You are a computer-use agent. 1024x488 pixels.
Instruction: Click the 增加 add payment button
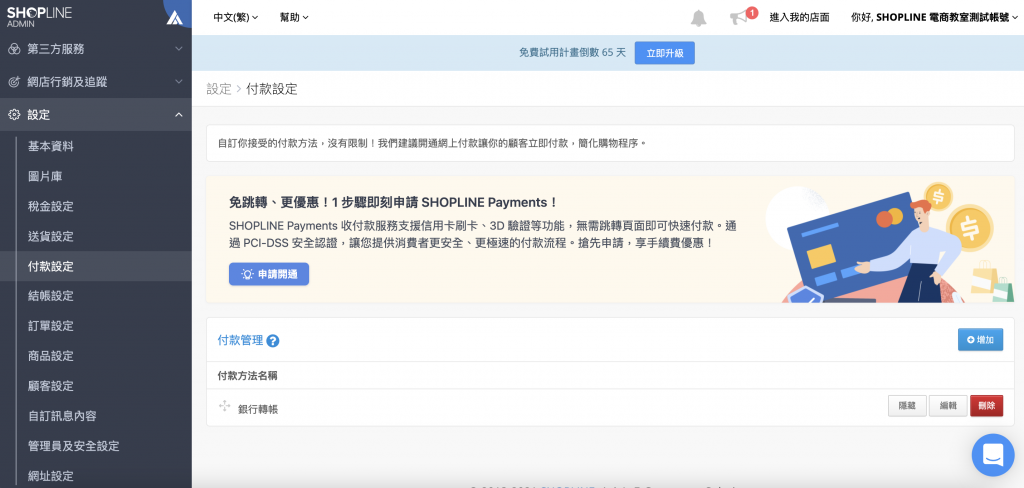click(980, 340)
